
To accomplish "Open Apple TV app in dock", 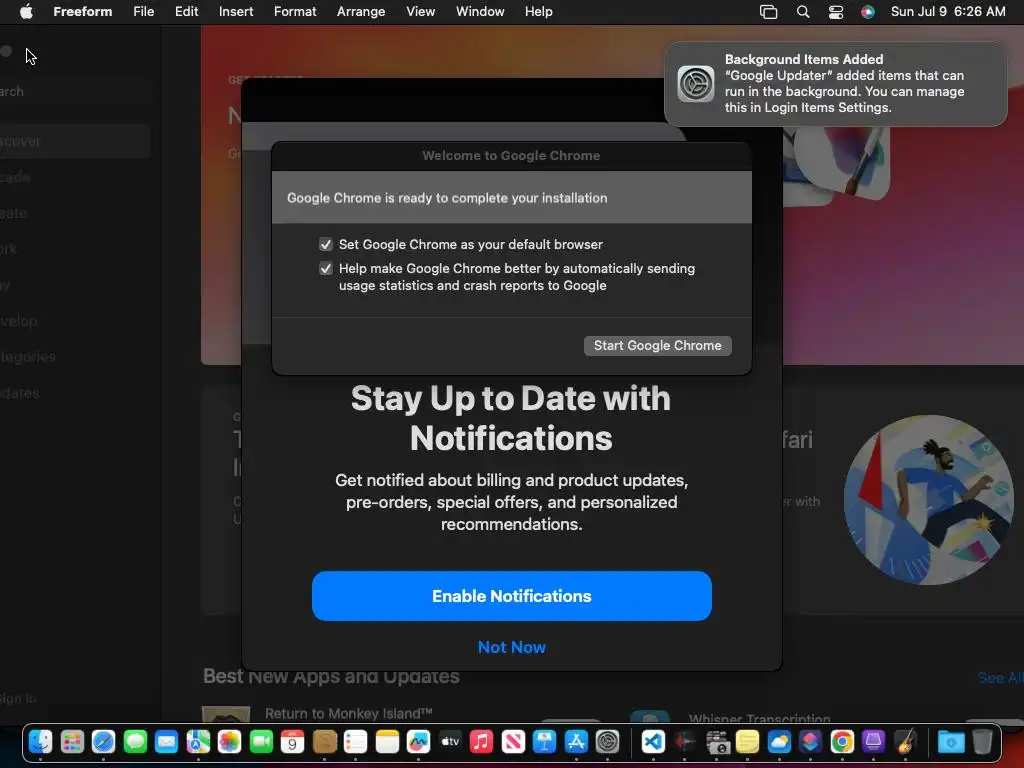I will click(x=450, y=742).
